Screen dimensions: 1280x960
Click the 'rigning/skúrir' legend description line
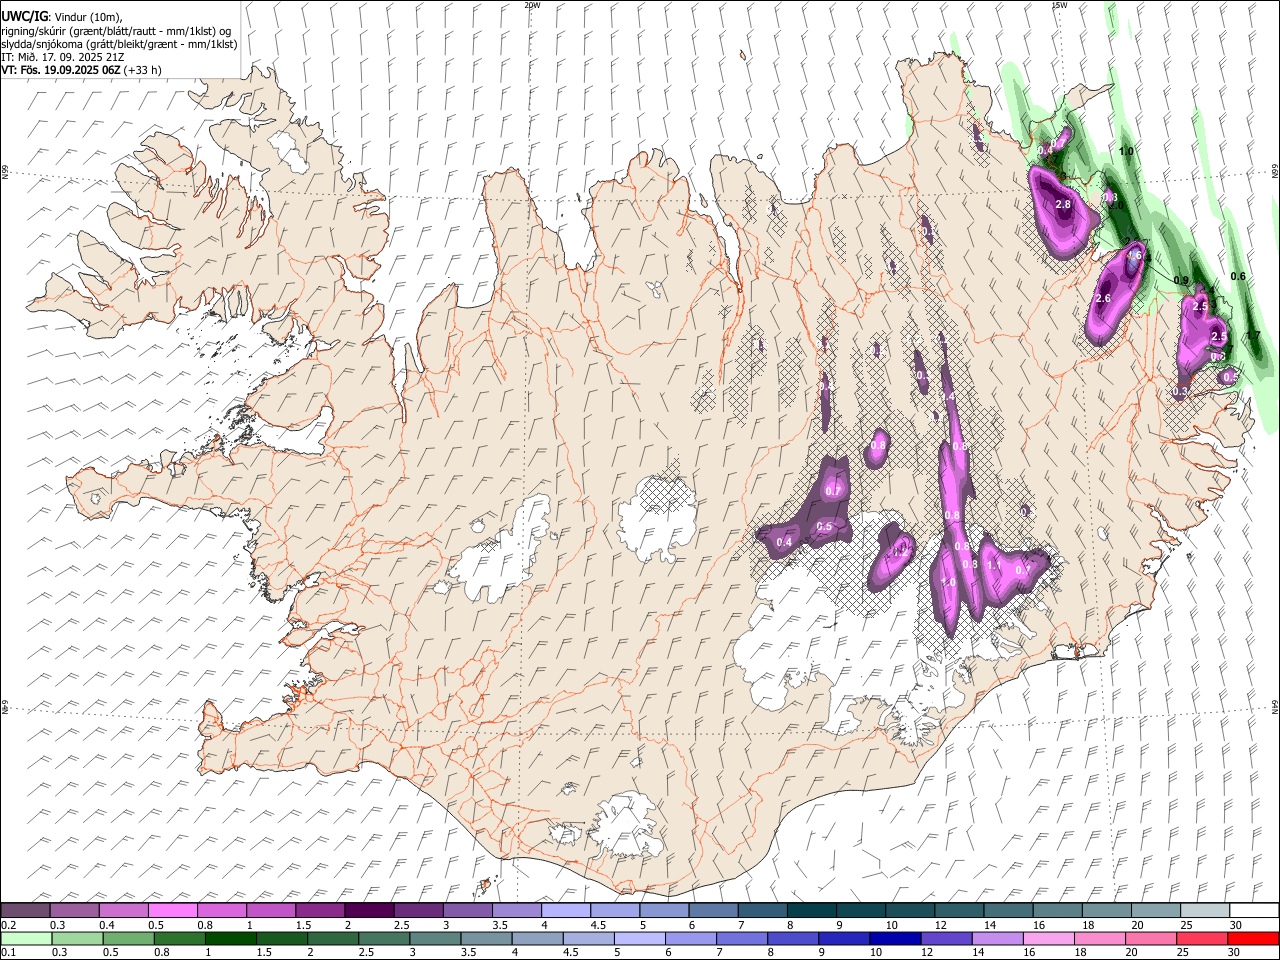(x=117, y=31)
